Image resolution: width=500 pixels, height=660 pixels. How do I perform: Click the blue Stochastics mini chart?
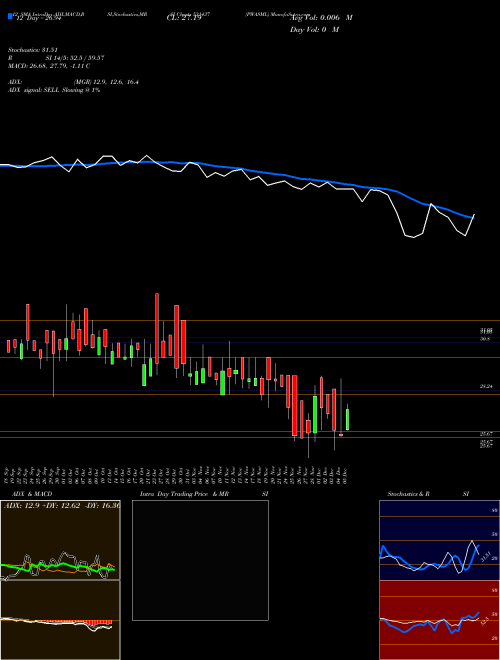pyautogui.click(x=439, y=540)
